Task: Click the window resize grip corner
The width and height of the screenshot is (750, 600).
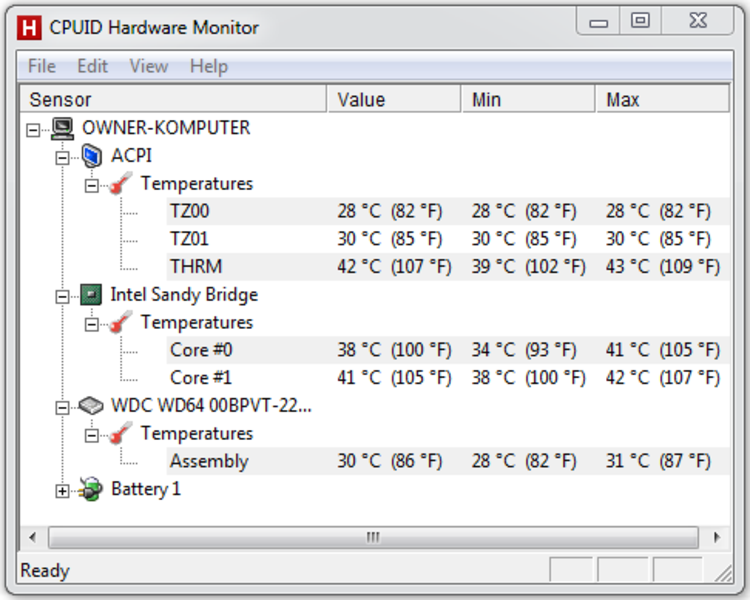Action: tap(724, 573)
